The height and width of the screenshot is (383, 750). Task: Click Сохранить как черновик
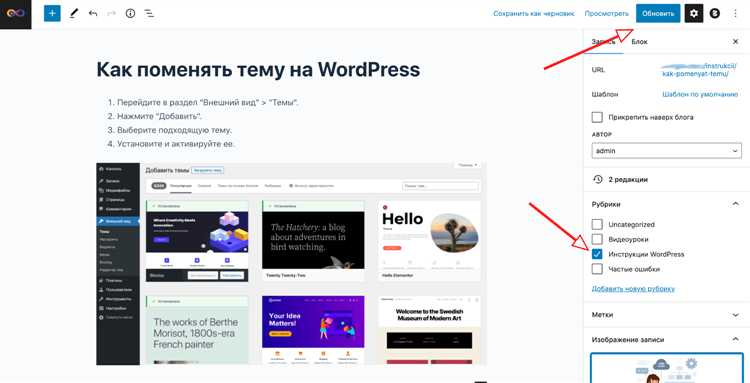(533, 14)
